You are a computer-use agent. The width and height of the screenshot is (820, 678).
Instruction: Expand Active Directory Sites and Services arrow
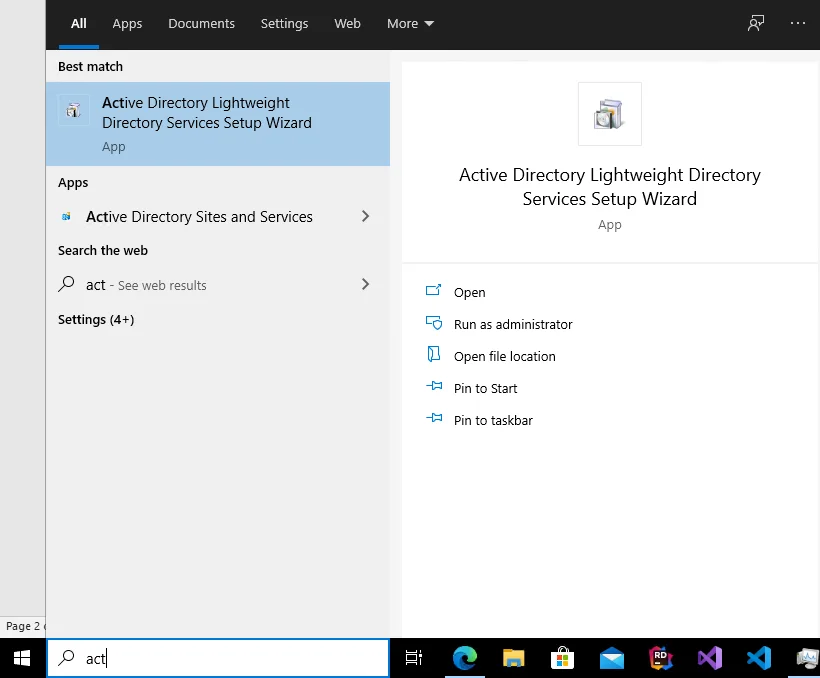(365, 217)
